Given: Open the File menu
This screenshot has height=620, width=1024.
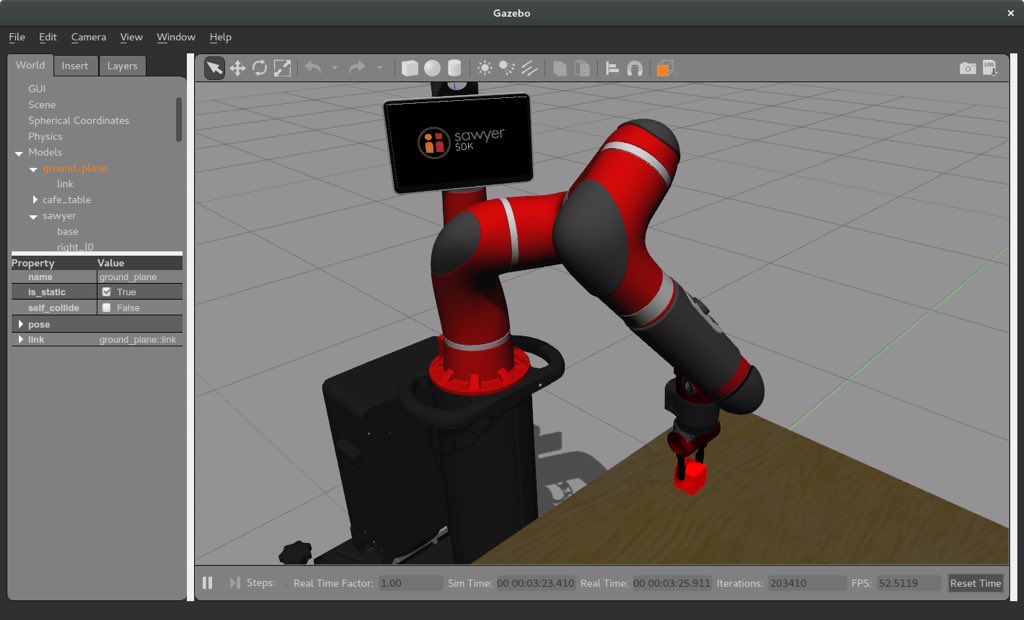Looking at the screenshot, I should (x=17, y=37).
